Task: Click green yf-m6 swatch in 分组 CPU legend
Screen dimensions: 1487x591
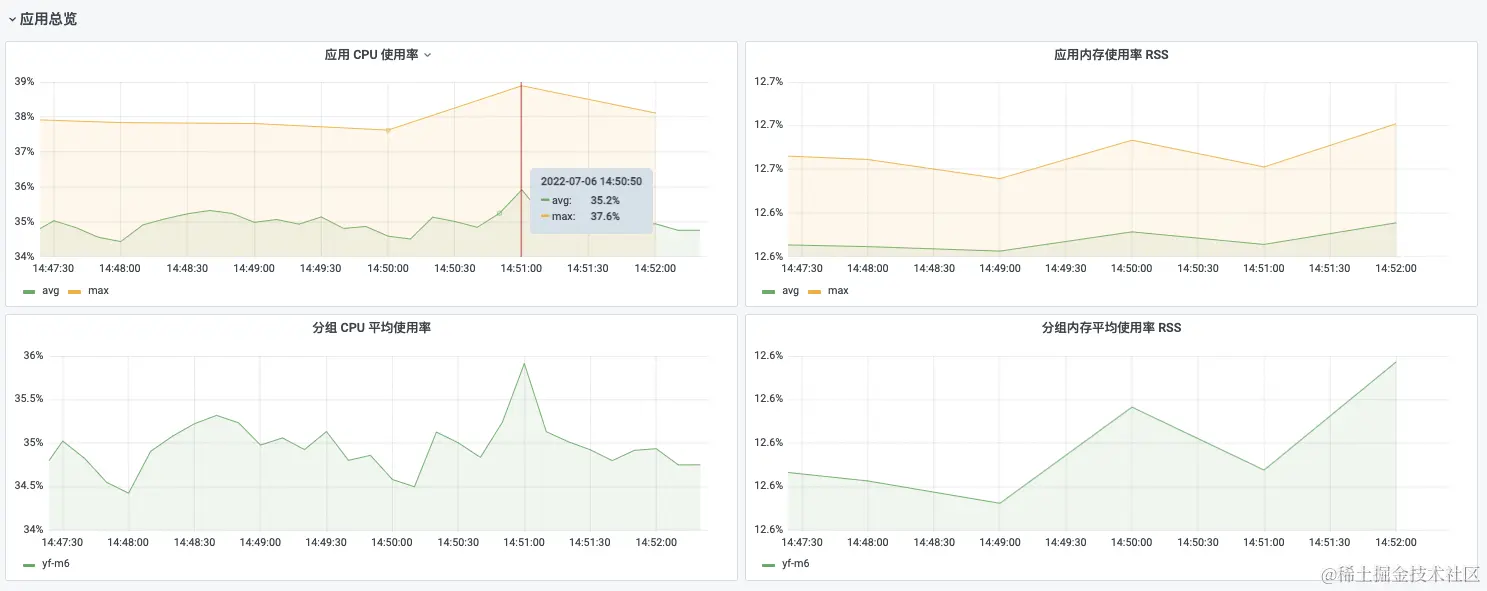Action: (x=29, y=565)
